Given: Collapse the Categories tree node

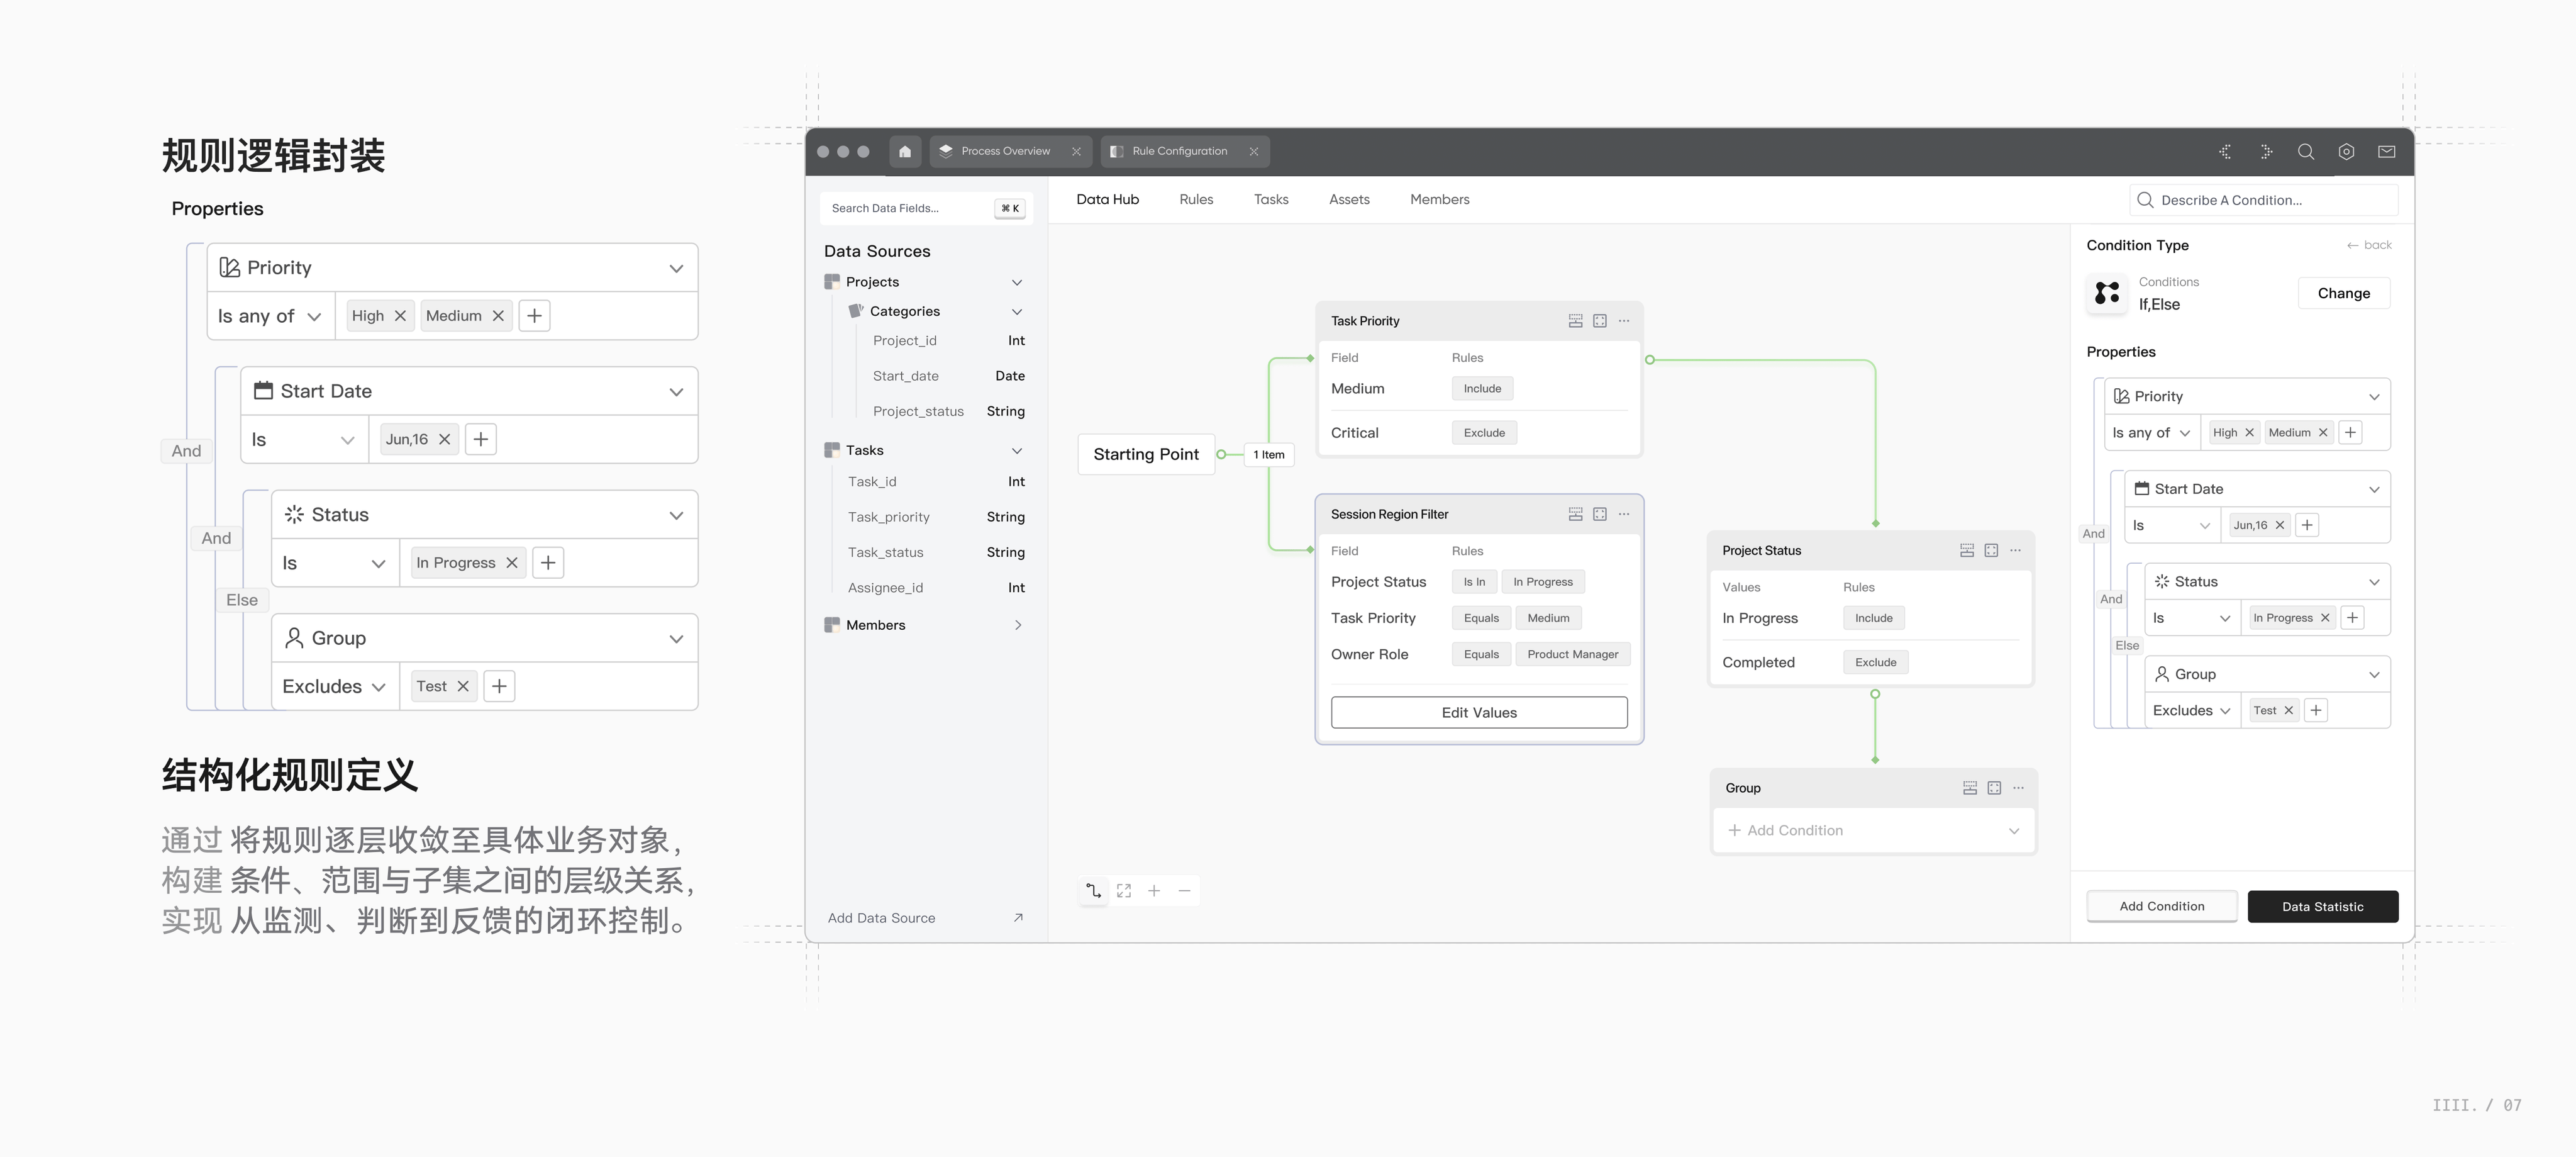Looking at the screenshot, I should click(1016, 312).
